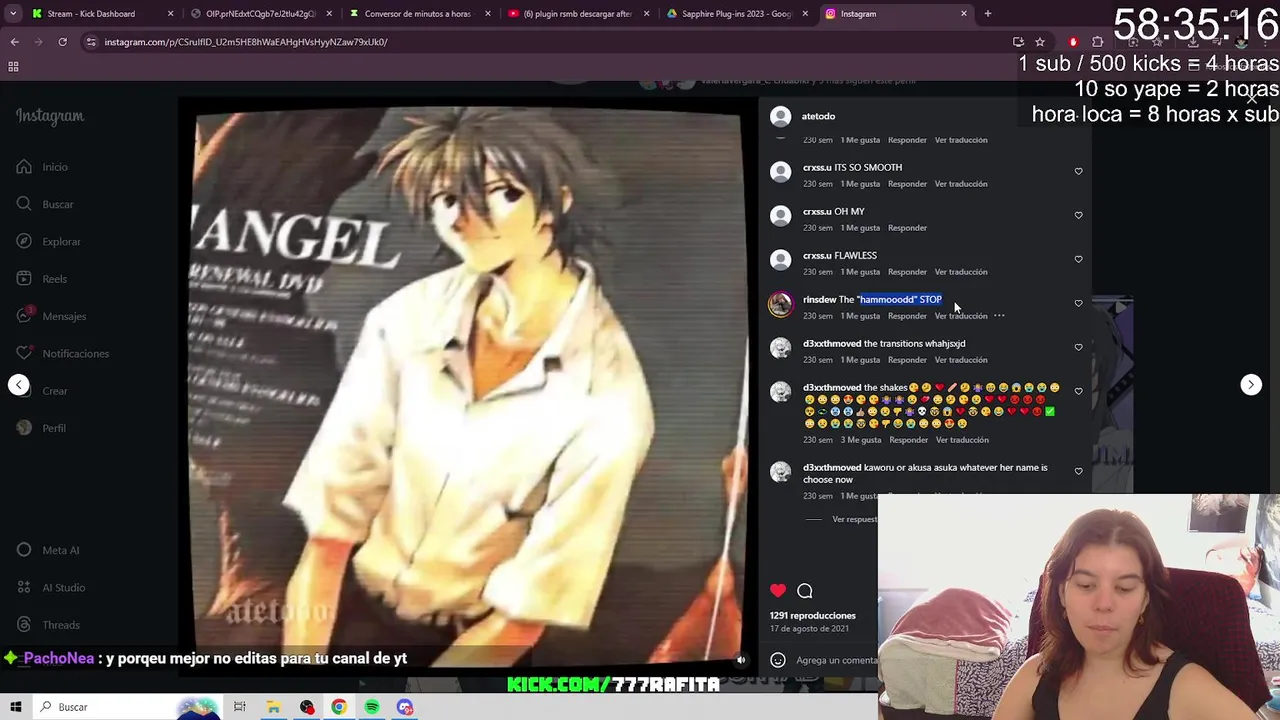This screenshot has width=1280, height=720.
Task: Go to next post with right arrow
Action: click(1251, 385)
